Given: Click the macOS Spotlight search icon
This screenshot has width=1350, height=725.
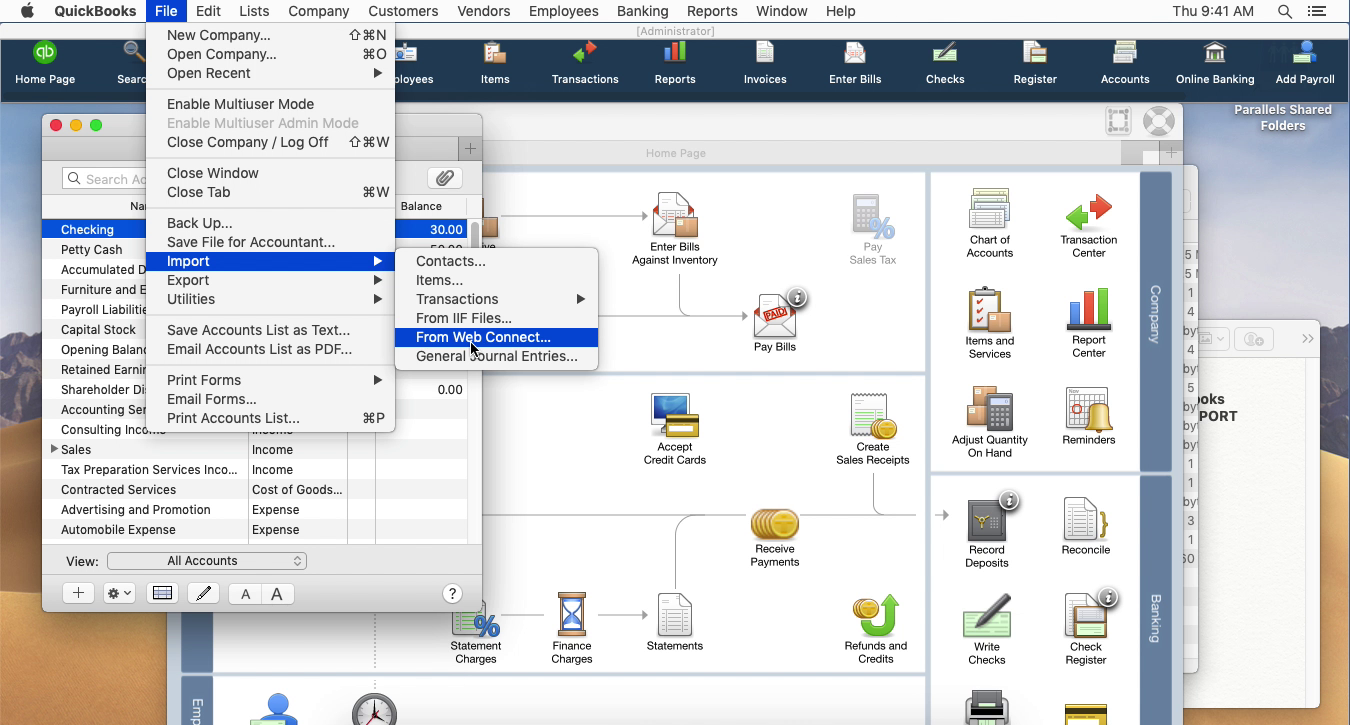Looking at the screenshot, I should tap(1285, 11).
